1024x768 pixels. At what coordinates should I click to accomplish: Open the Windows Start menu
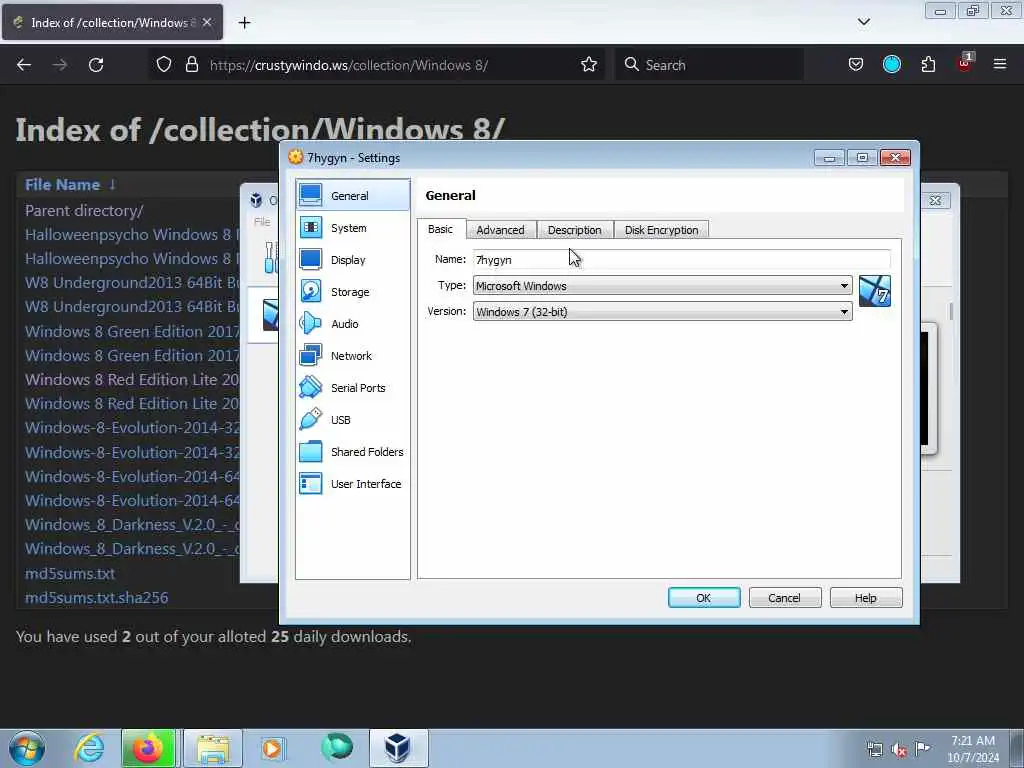click(27, 748)
